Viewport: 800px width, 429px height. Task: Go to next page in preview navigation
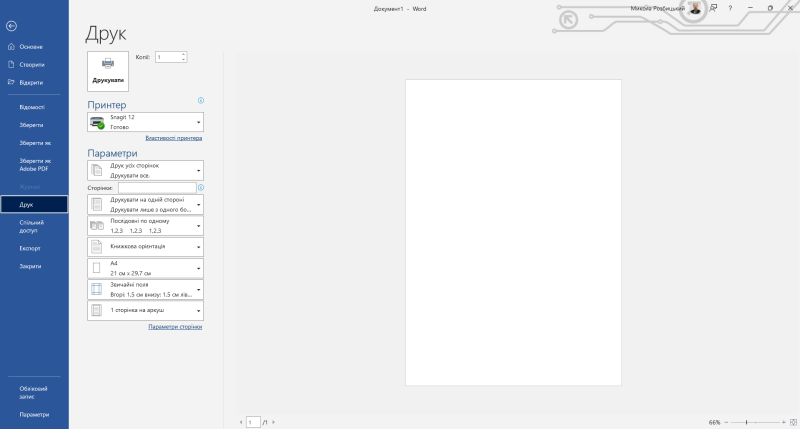274,423
